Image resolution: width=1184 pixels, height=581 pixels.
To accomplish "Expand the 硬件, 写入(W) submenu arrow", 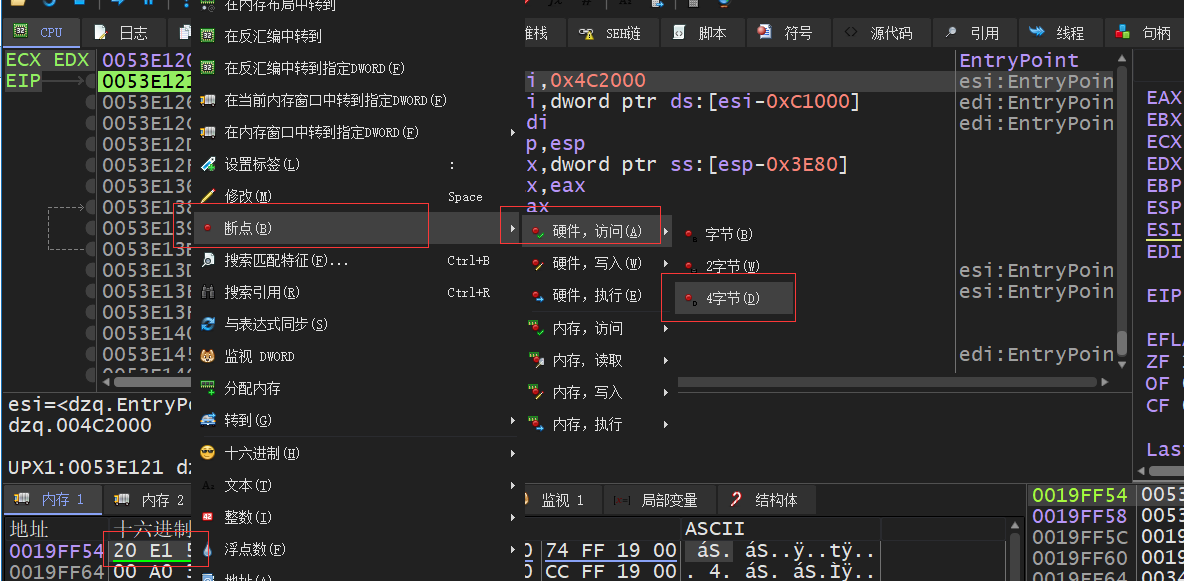I will click(665, 264).
